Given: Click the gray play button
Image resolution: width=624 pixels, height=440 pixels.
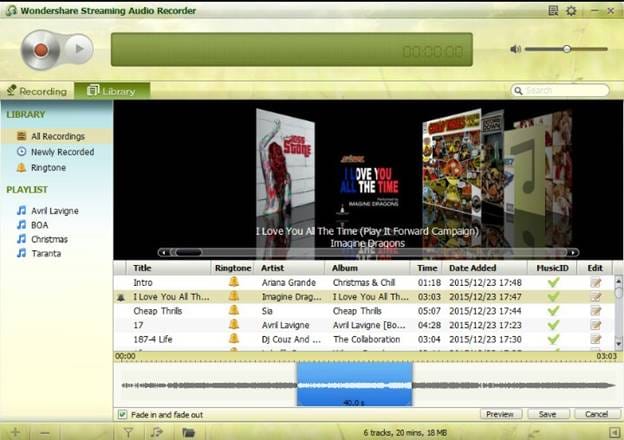Looking at the screenshot, I should tap(79, 49).
